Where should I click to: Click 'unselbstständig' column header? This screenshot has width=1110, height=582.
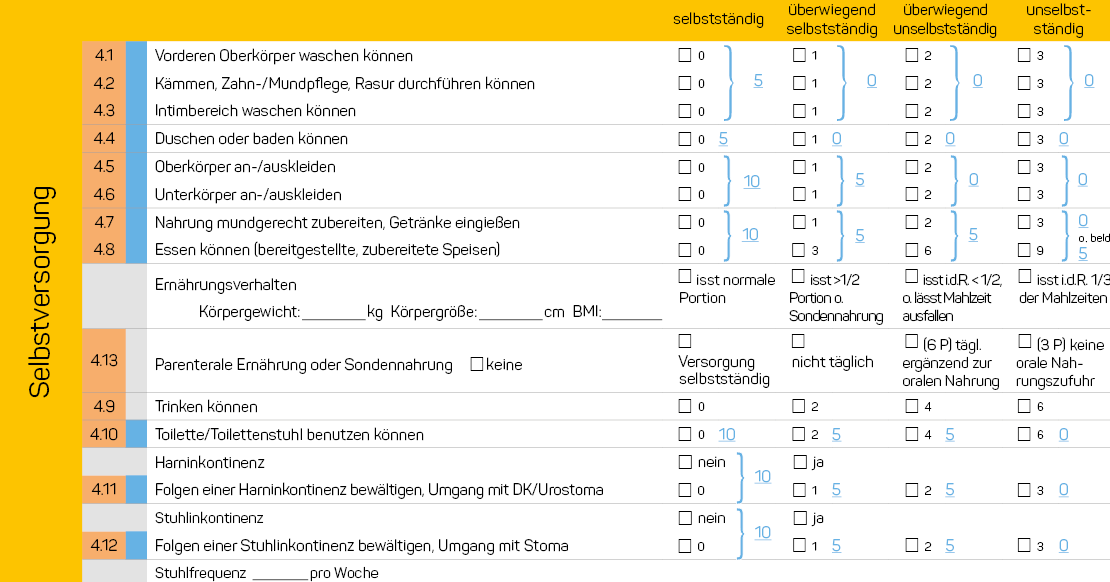click(1058, 19)
